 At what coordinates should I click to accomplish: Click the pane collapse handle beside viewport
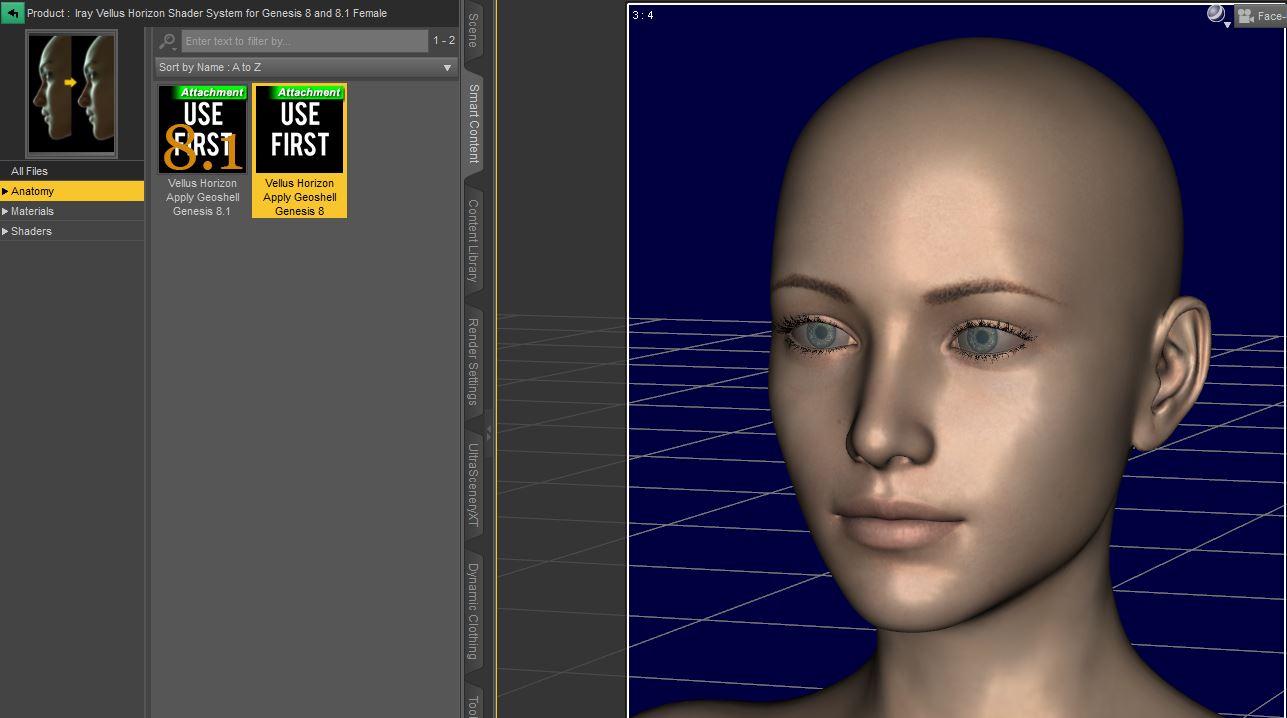tap(489, 431)
